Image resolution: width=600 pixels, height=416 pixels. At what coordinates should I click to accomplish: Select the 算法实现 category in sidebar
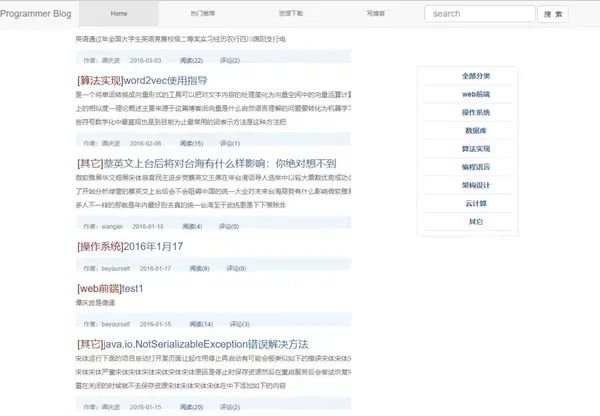tap(476, 148)
